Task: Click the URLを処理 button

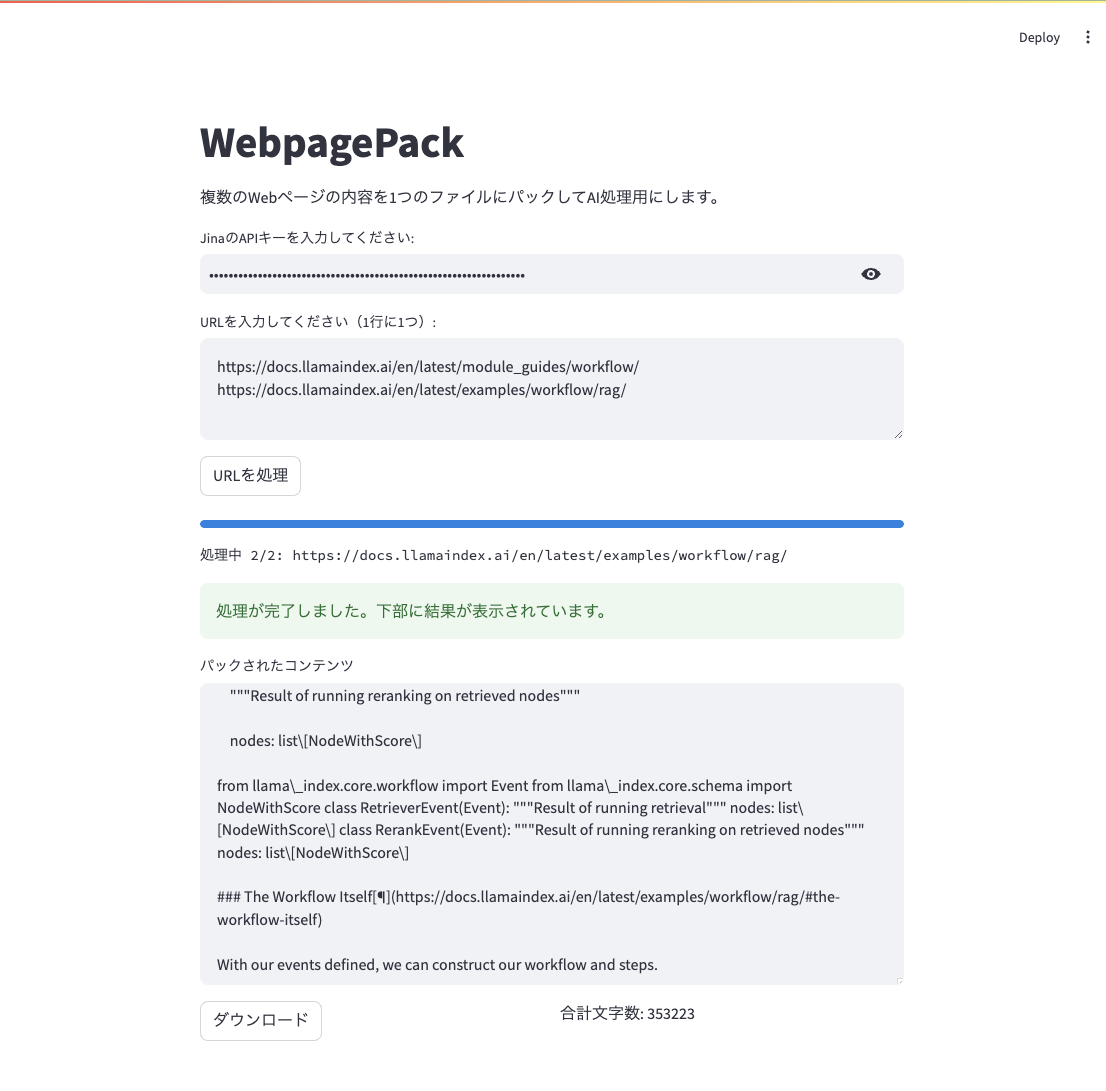Action: 250,476
